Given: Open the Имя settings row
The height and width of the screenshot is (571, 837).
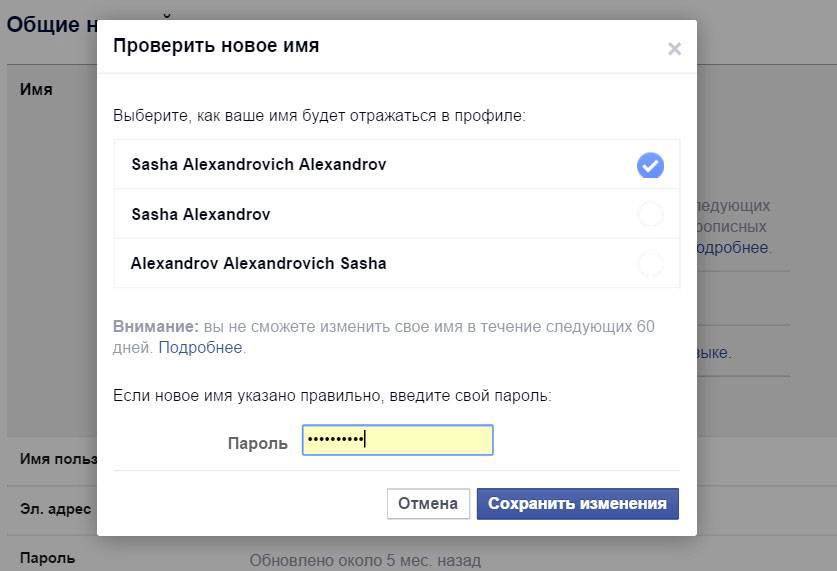Looking at the screenshot, I should coord(37,89).
